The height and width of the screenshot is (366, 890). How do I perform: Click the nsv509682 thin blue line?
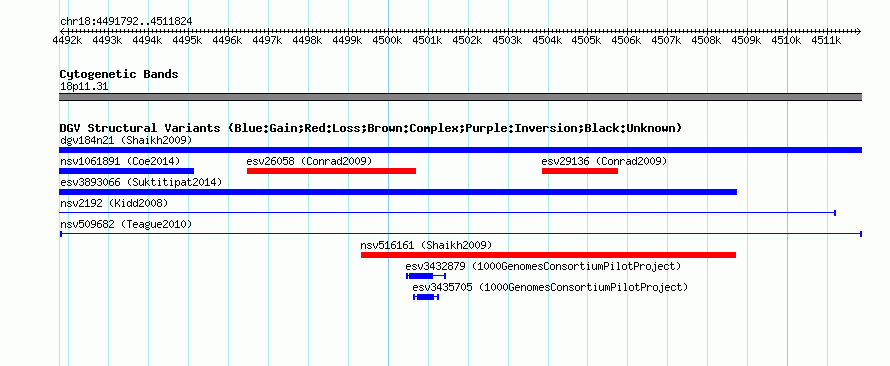[461, 234]
